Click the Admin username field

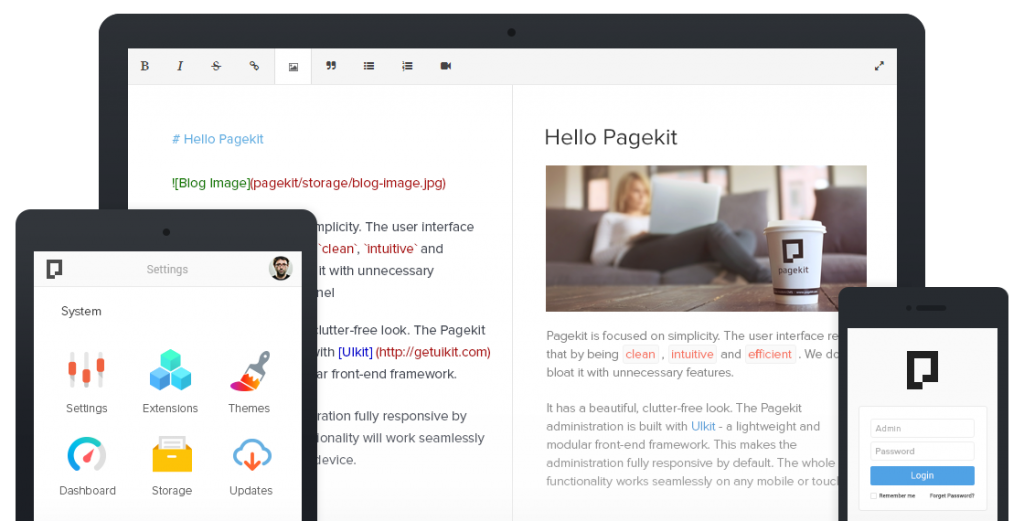click(x=922, y=428)
